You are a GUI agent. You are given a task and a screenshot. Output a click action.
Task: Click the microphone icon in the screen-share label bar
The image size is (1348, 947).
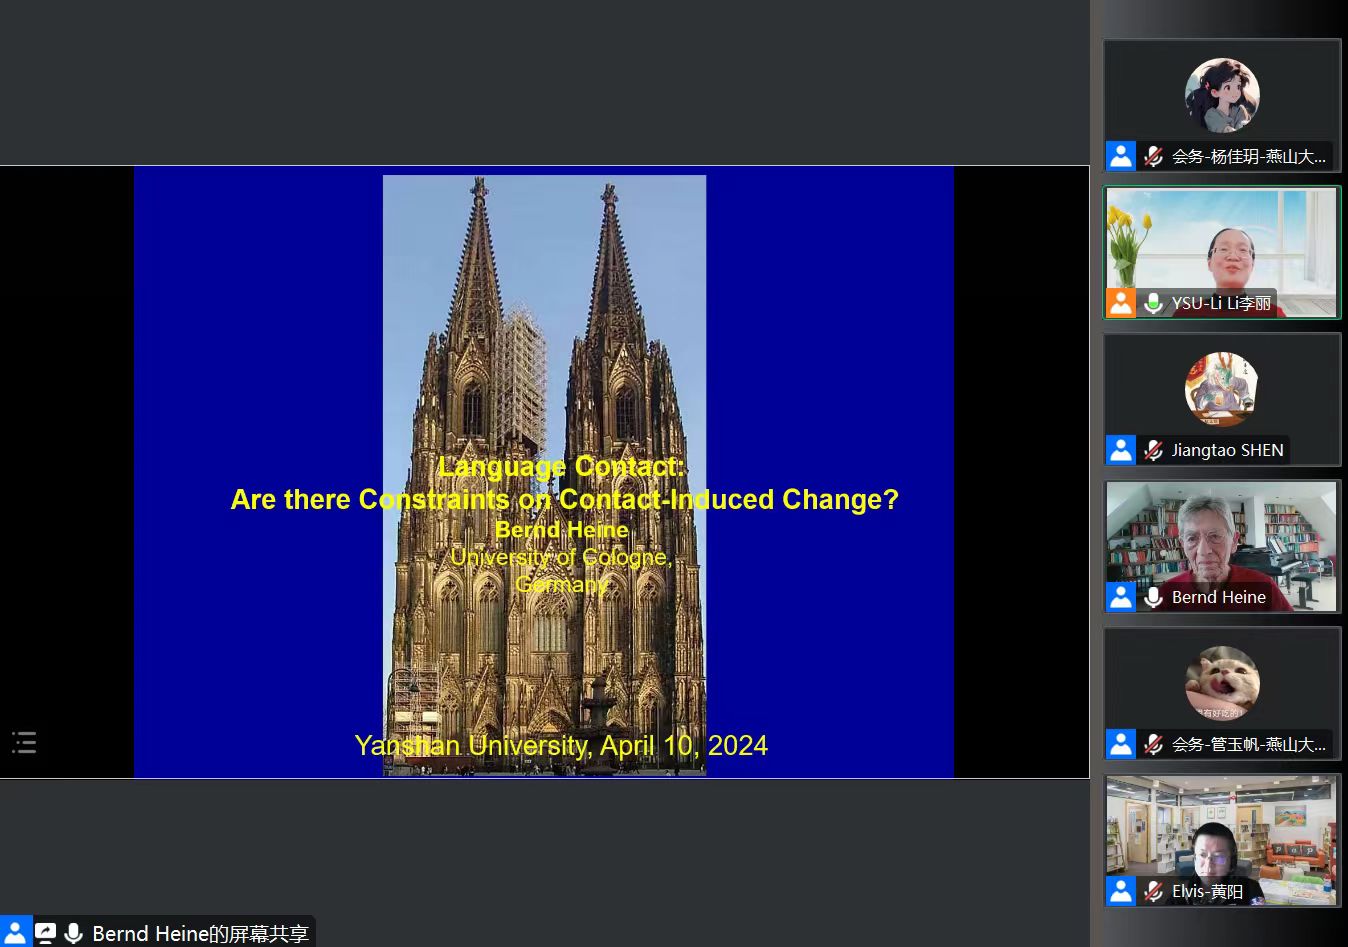pos(74,933)
